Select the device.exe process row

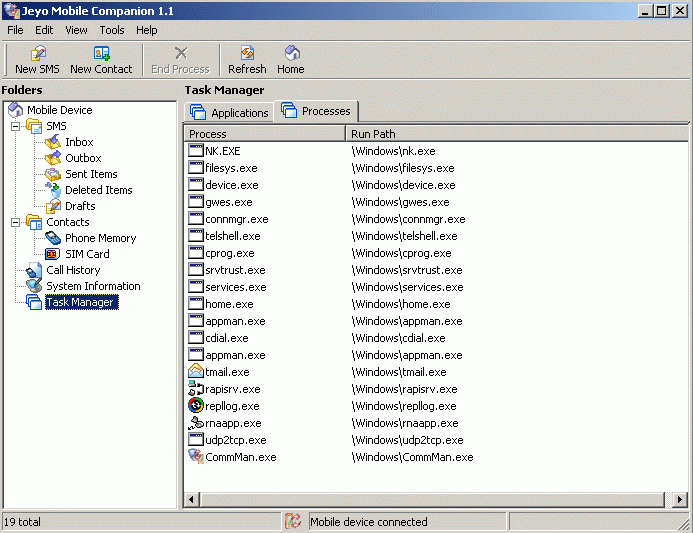tap(435, 185)
